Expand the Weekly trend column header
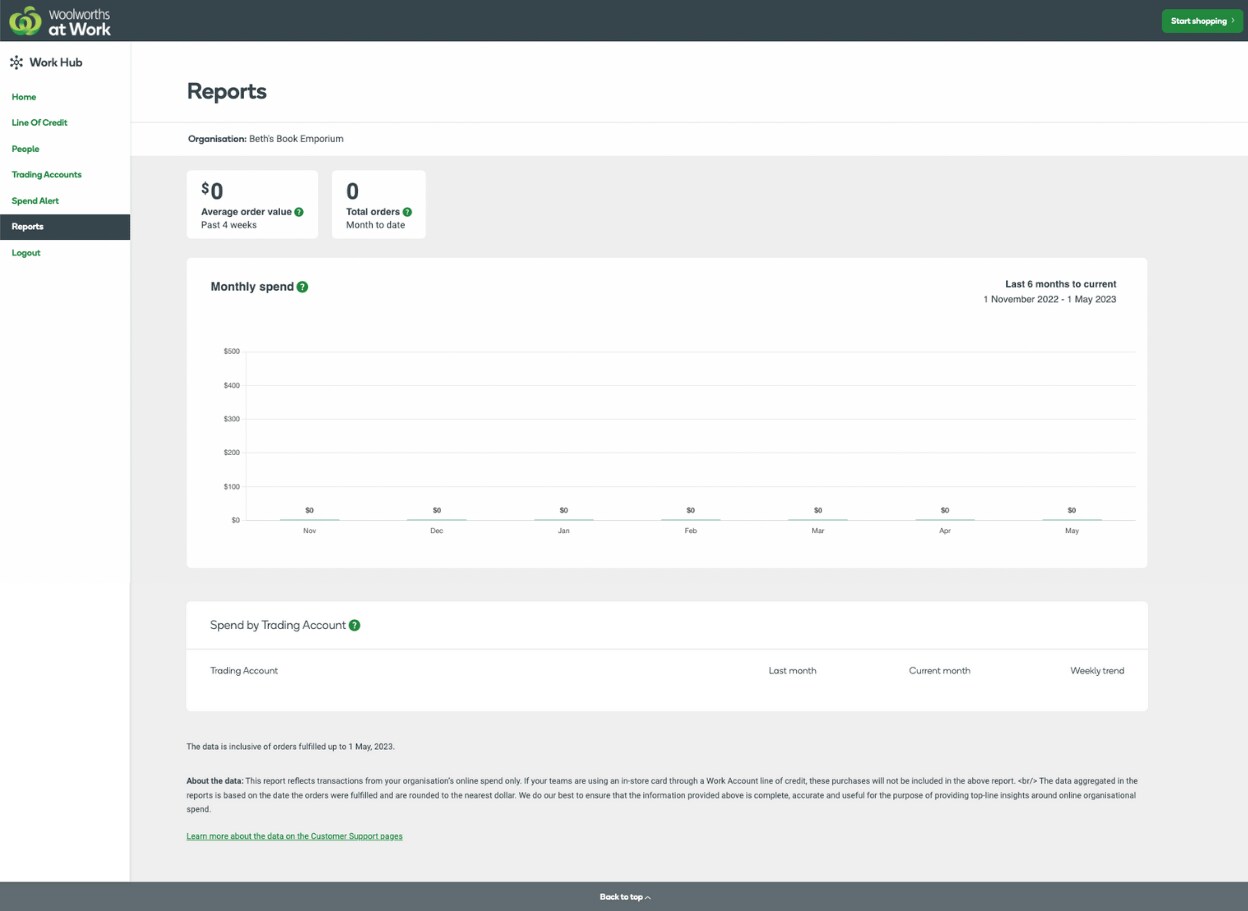This screenshot has height=911, width=1248. coord(1096,670)
